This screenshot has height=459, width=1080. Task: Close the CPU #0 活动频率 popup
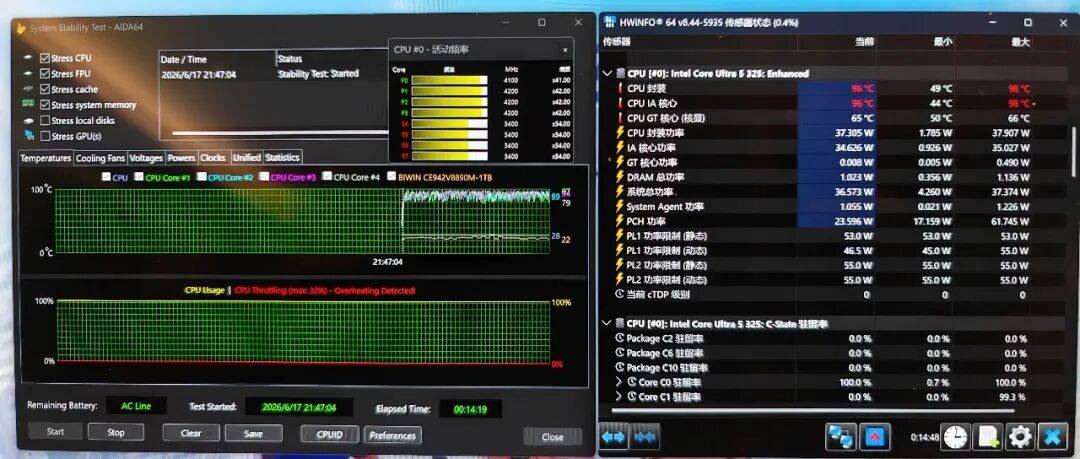pos(565,50)
